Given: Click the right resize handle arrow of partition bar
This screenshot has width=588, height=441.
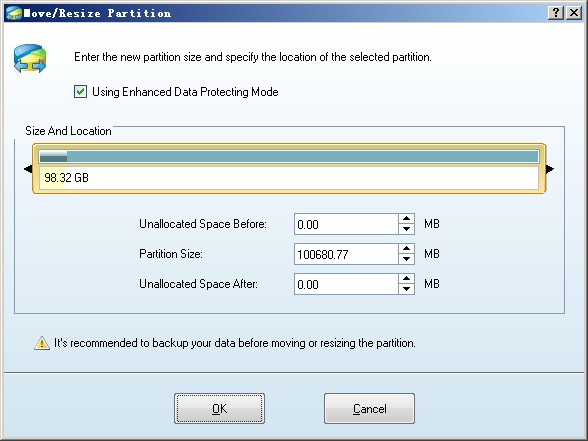Looking at the screenshot, I should coord(550,169).
